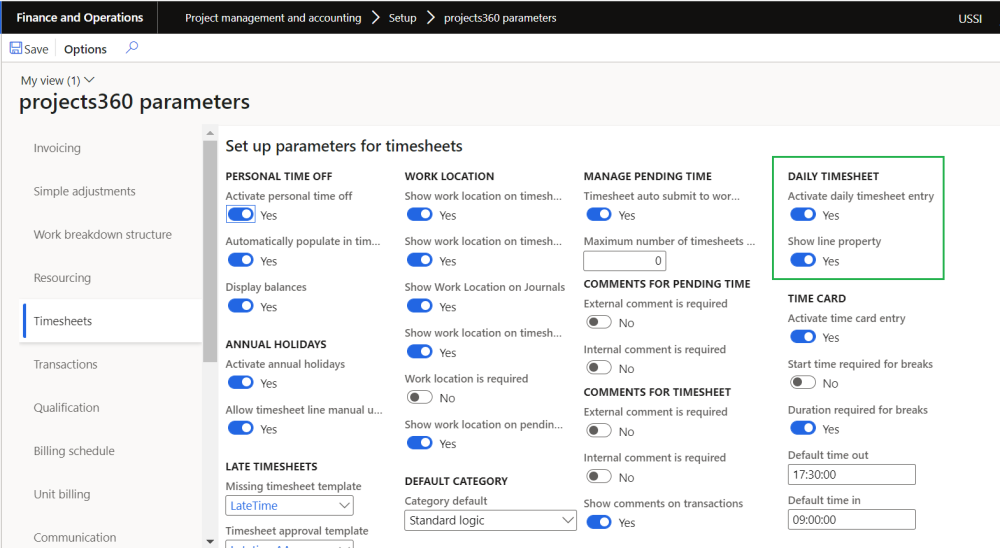Click Project management and accounting breadcrumb
The width and height of the screenshot is (1000, 548).
[273, 18]
